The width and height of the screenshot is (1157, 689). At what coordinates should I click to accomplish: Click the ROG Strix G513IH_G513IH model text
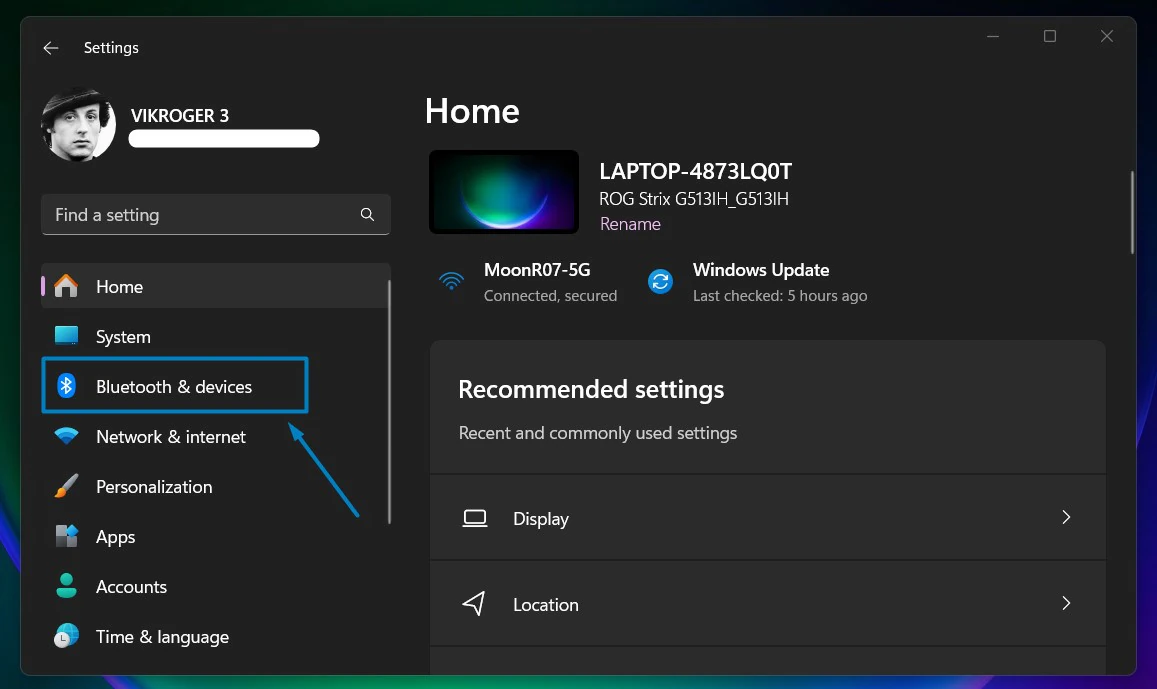coord(694,199)
